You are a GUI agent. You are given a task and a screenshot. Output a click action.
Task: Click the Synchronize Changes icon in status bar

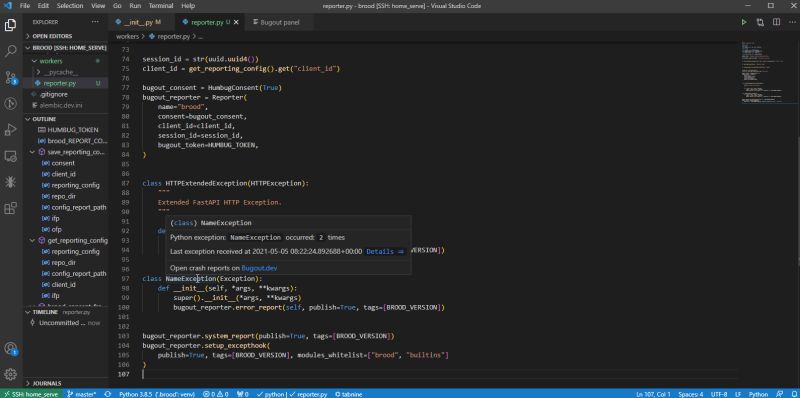tap(108, 394)
